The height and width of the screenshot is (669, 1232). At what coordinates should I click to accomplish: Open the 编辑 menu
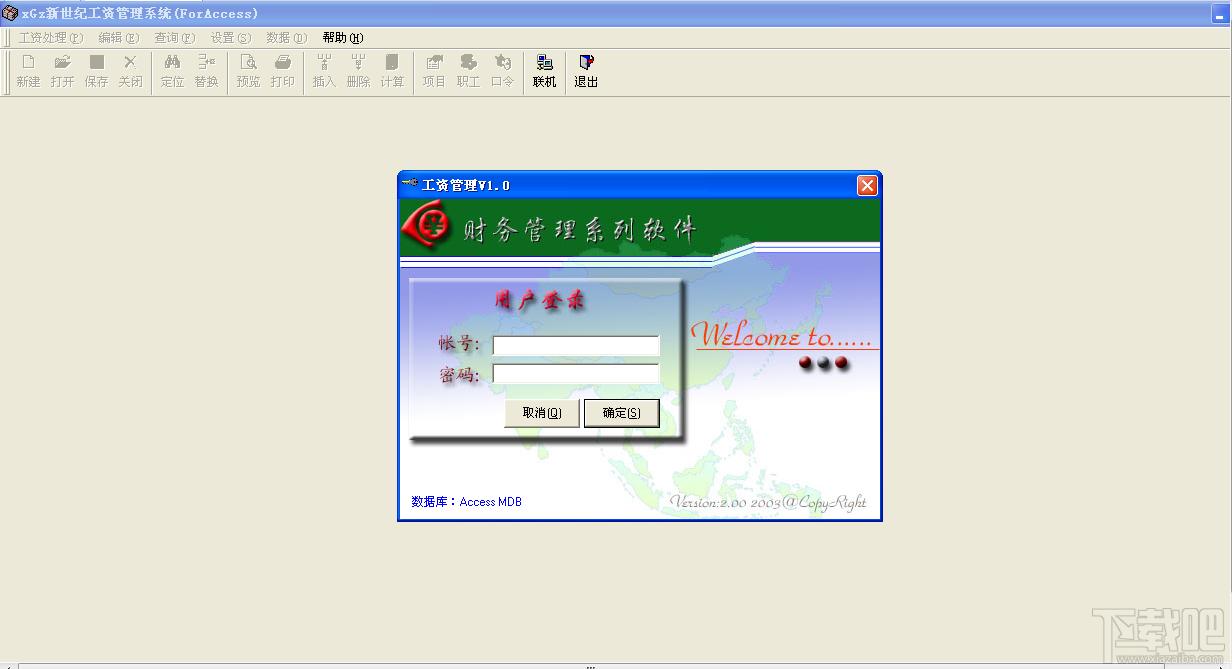click(118, 38)
